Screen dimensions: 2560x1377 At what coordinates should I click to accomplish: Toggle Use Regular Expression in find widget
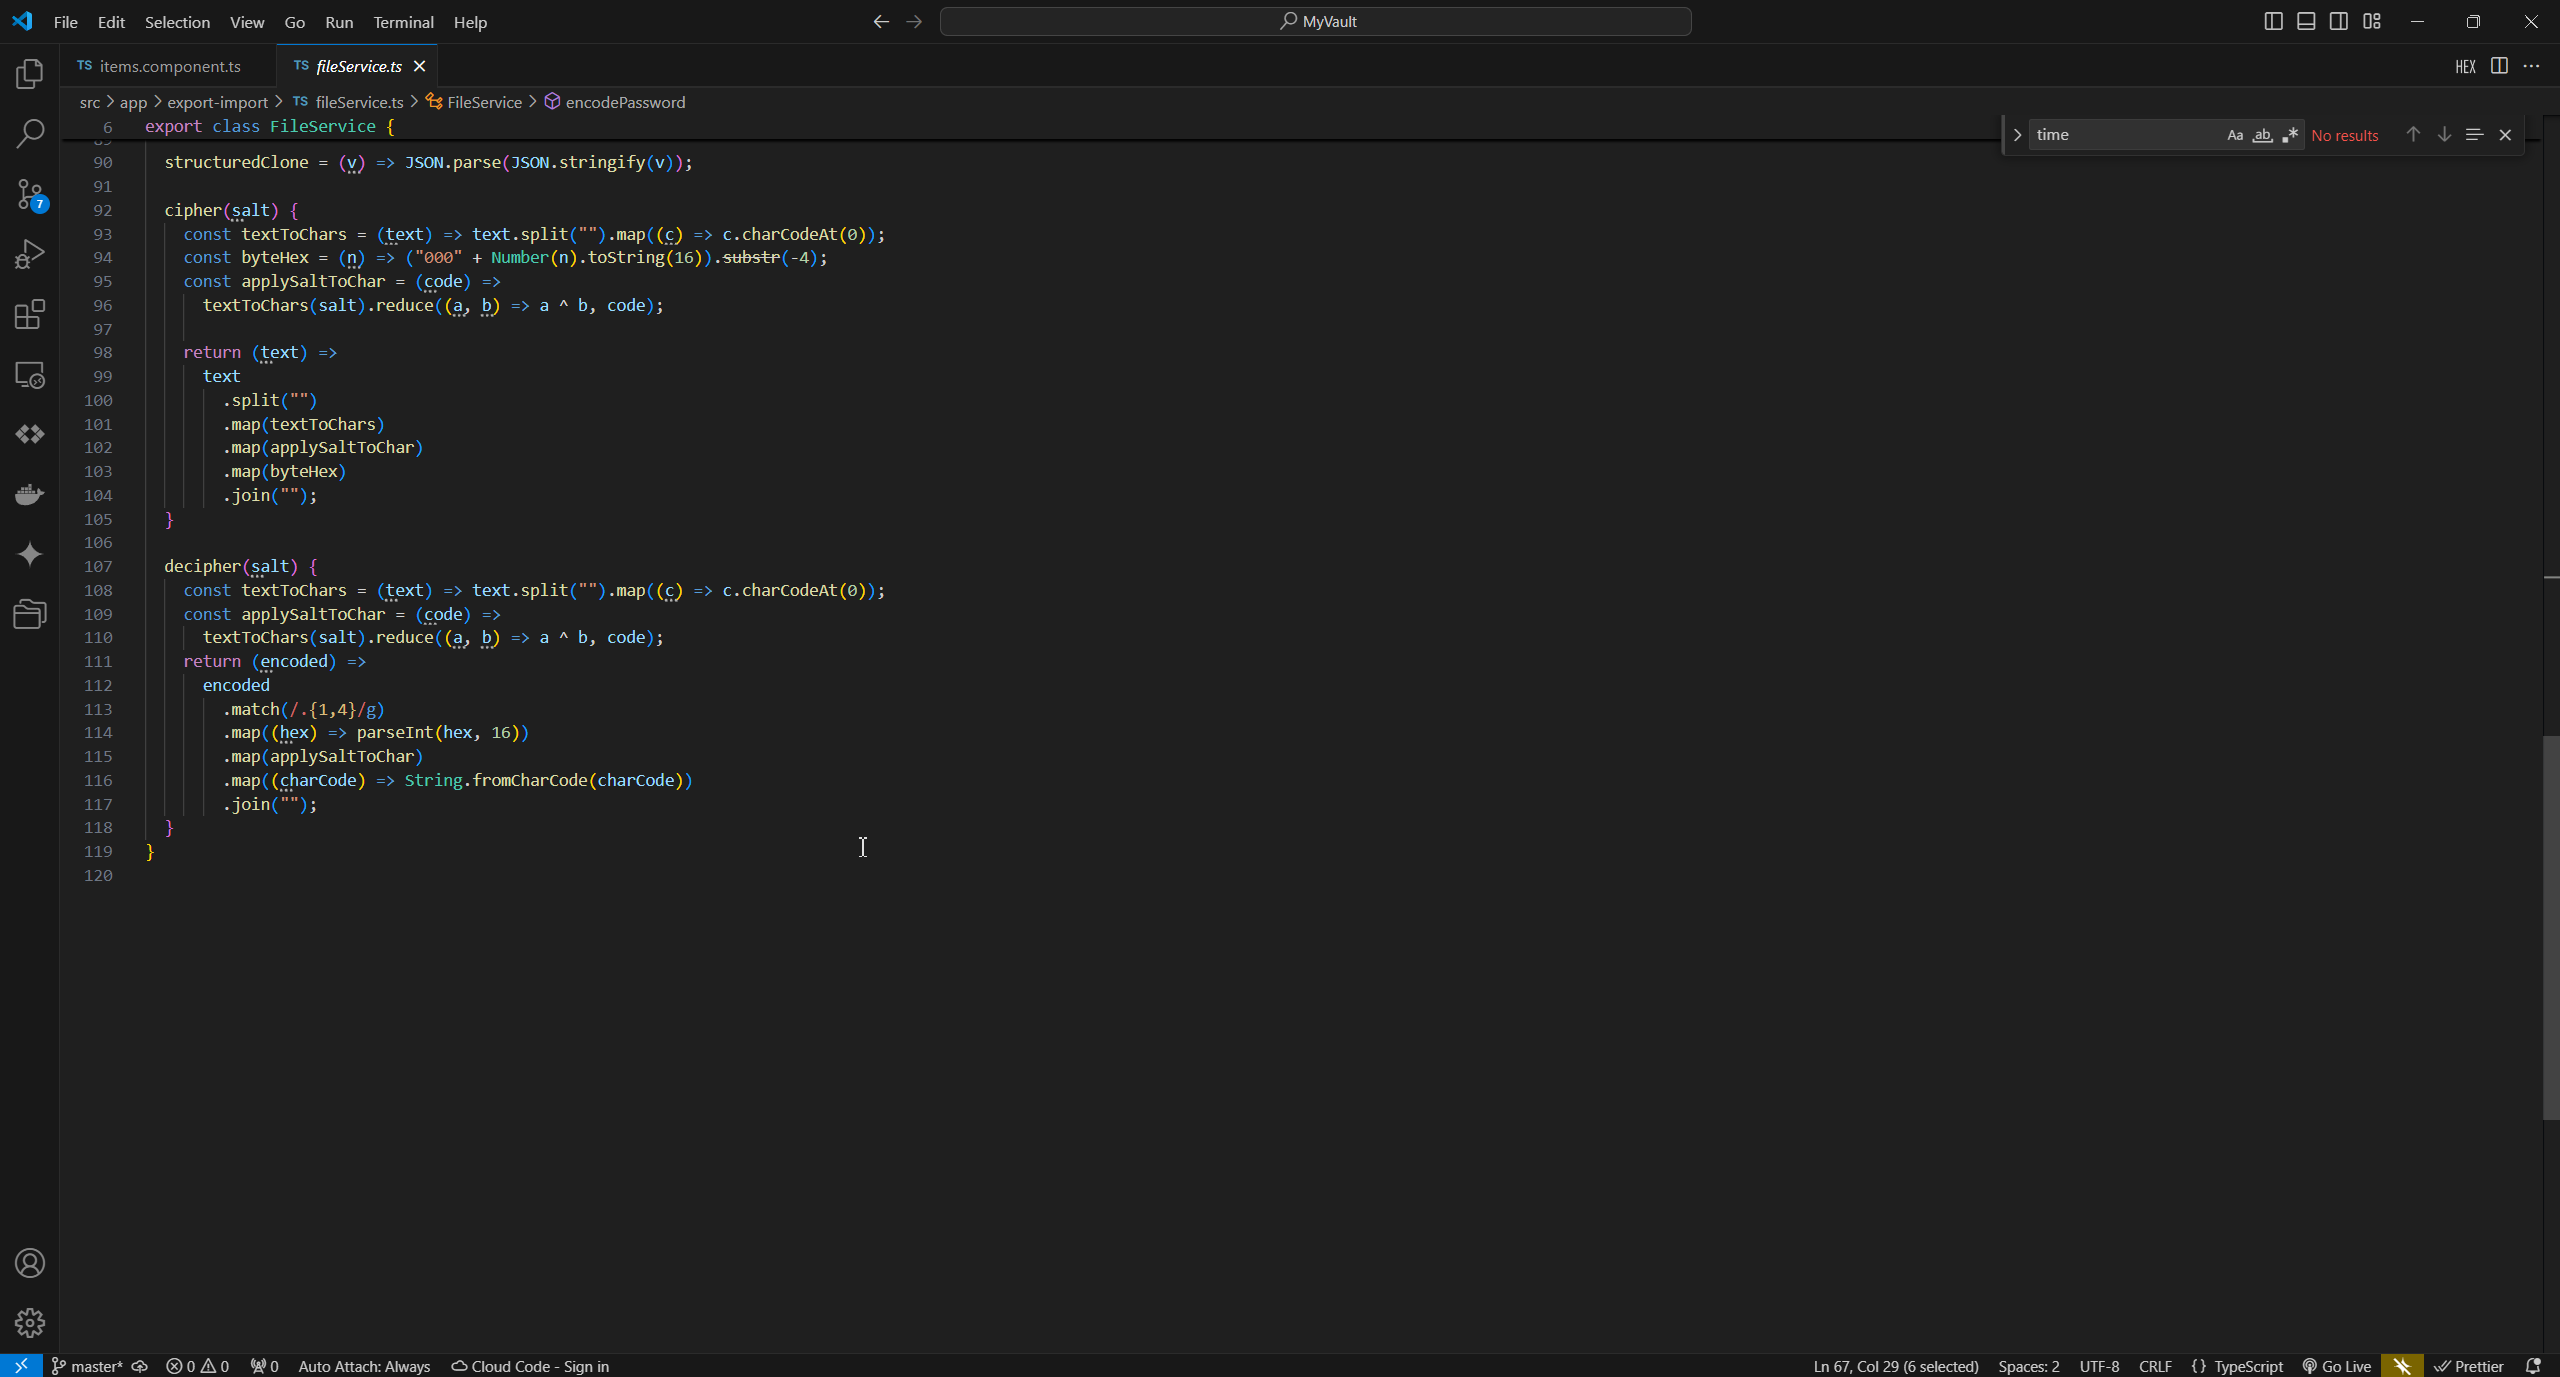click(x=2290, y=135)
